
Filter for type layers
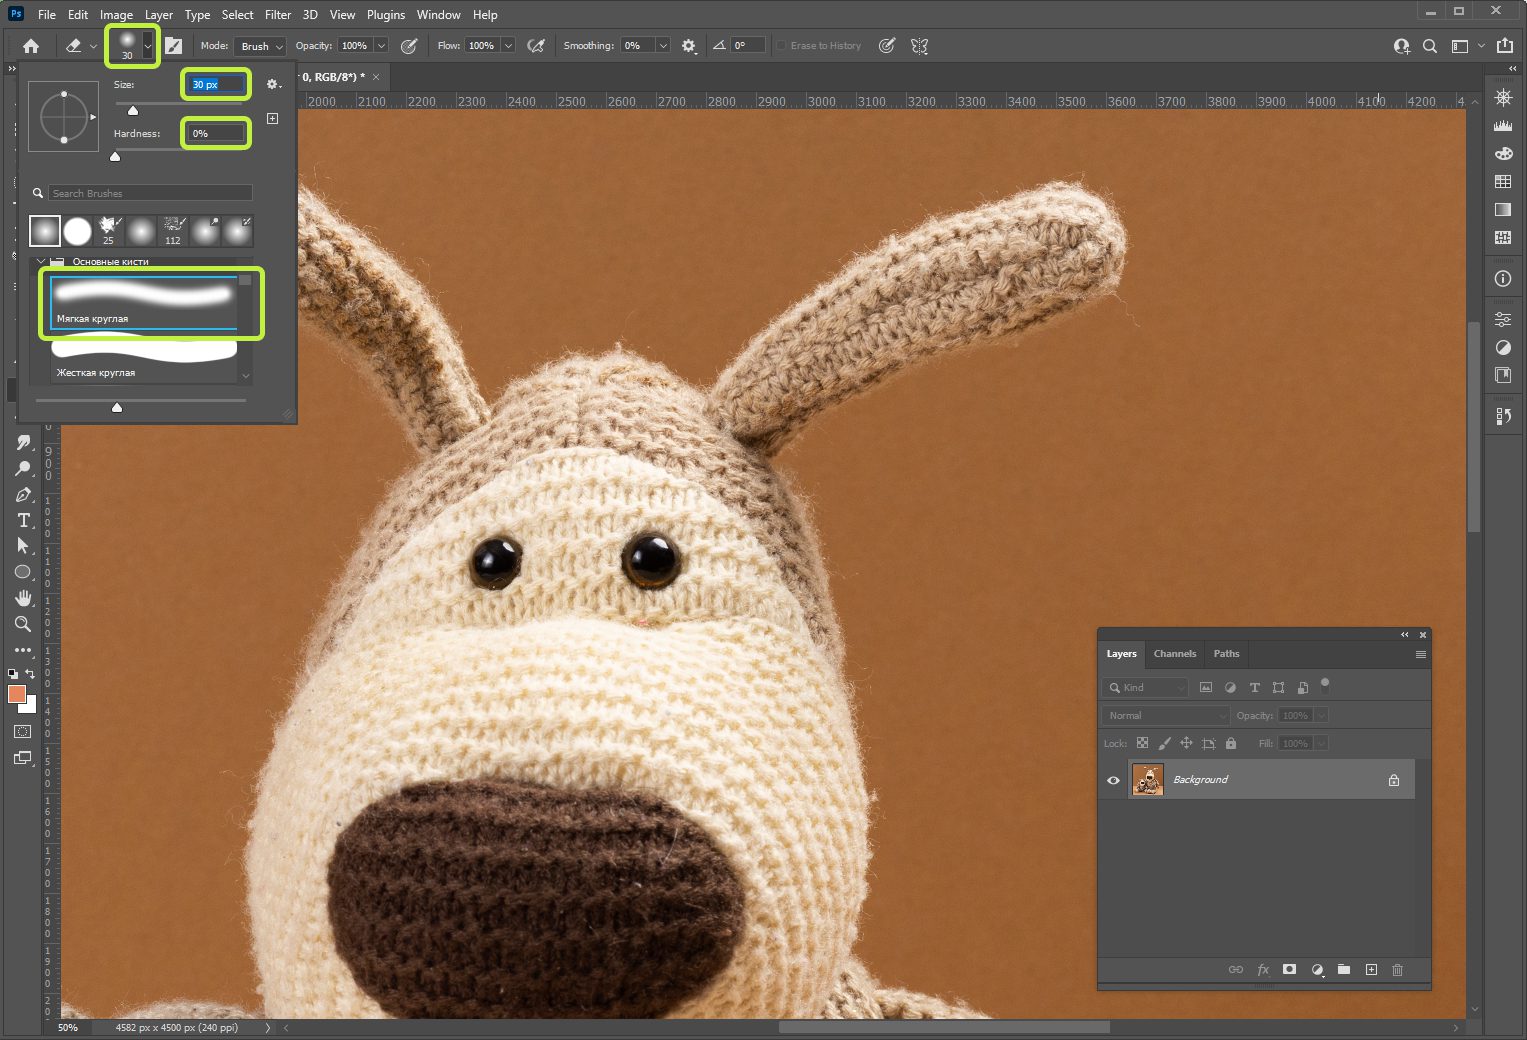pyautogui.click(x=1254, y=687)
